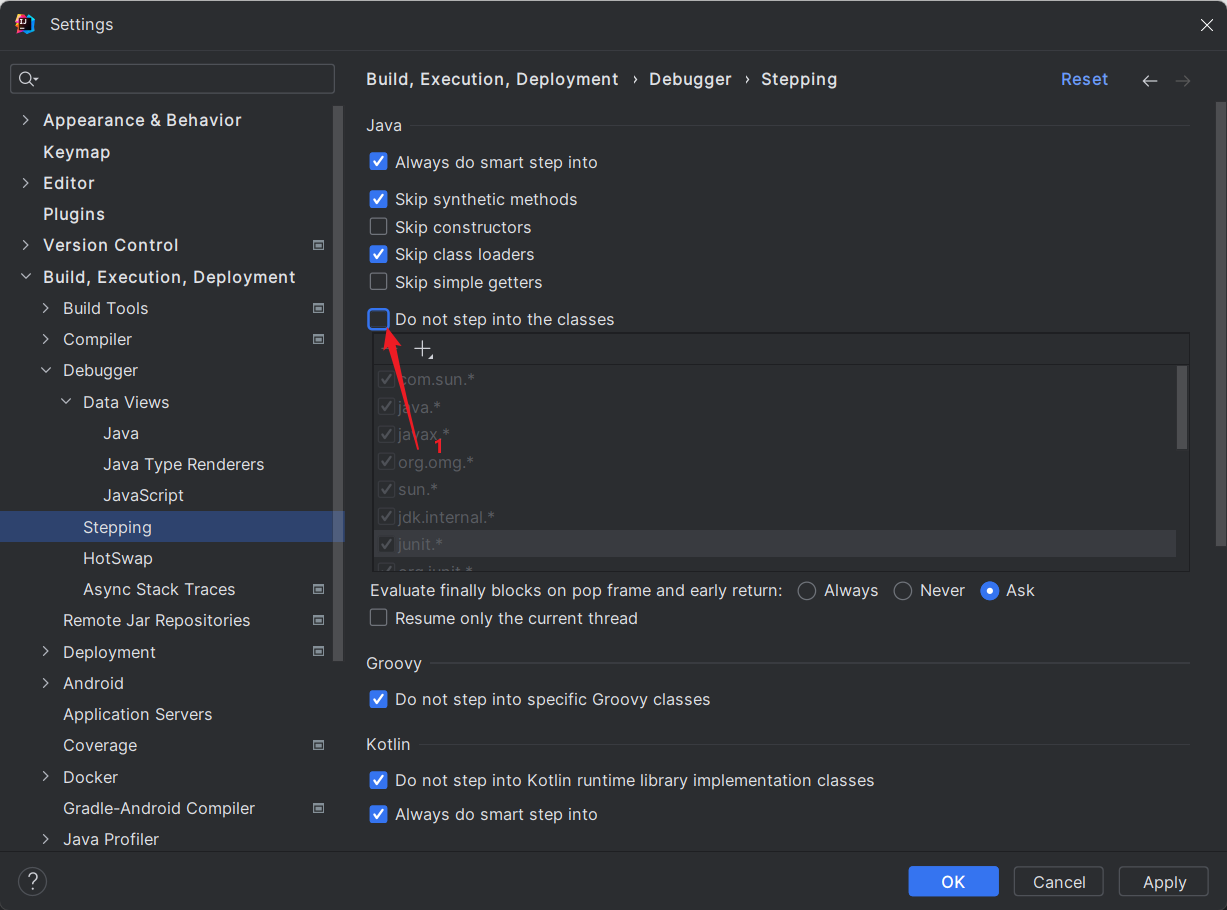Expand the Appearance & Behavior section
The image size is (1227, 910).
(x=26, y=120)
